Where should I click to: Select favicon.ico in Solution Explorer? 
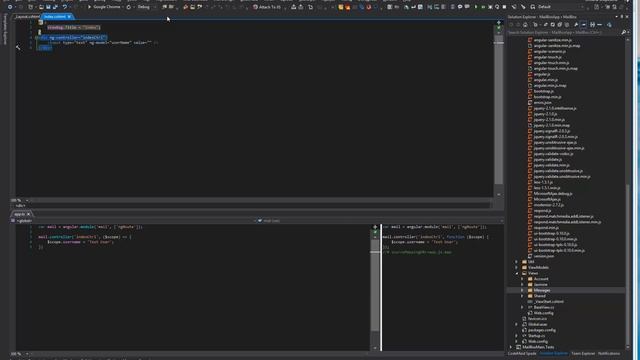point(537,319)
